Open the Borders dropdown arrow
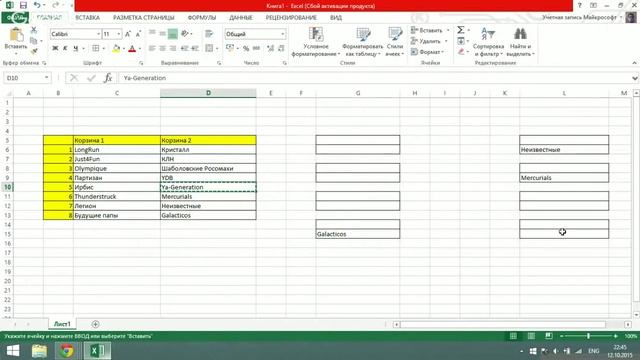 [104, 49]
